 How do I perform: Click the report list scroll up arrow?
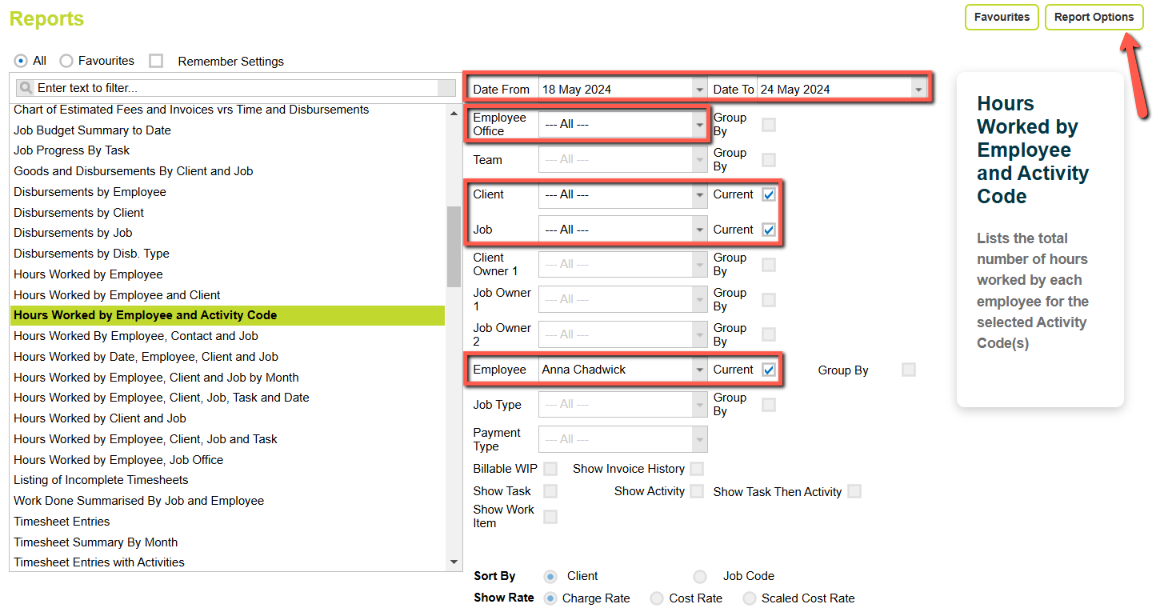454,113
